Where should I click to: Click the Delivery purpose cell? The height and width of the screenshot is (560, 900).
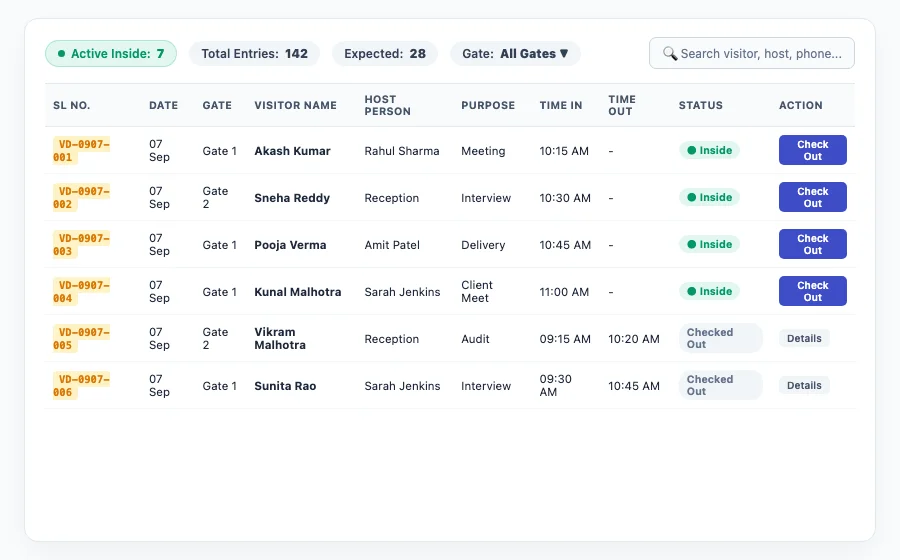click(x=483, y=245)
